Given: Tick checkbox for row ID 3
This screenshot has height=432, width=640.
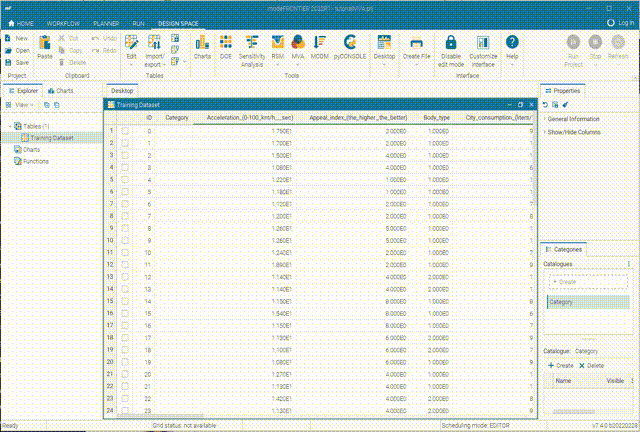Looking at the screenshot, I should click(125, 167).
